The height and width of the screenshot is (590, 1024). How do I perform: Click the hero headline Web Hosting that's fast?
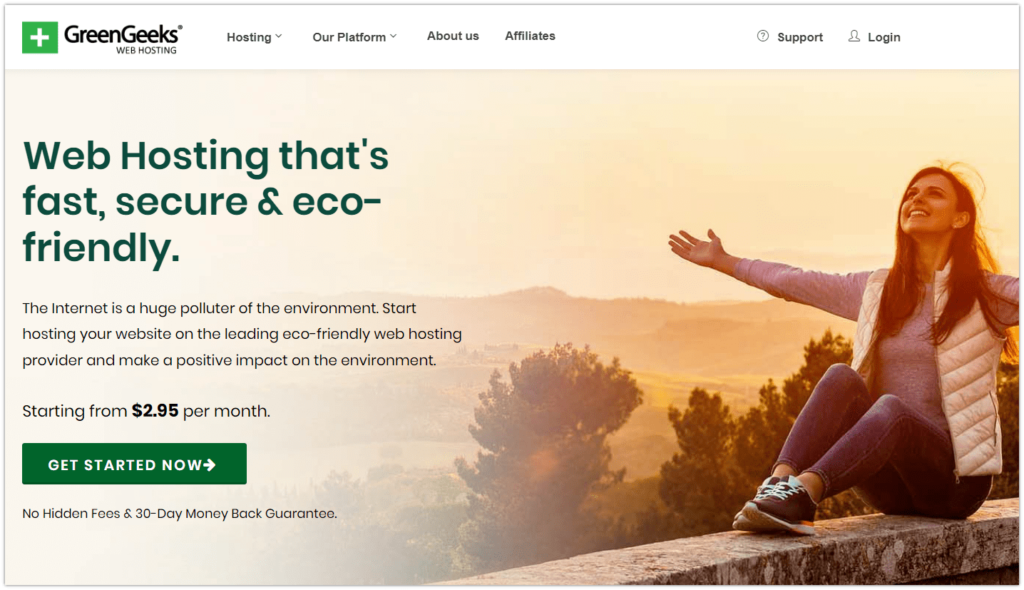point(206,202)
